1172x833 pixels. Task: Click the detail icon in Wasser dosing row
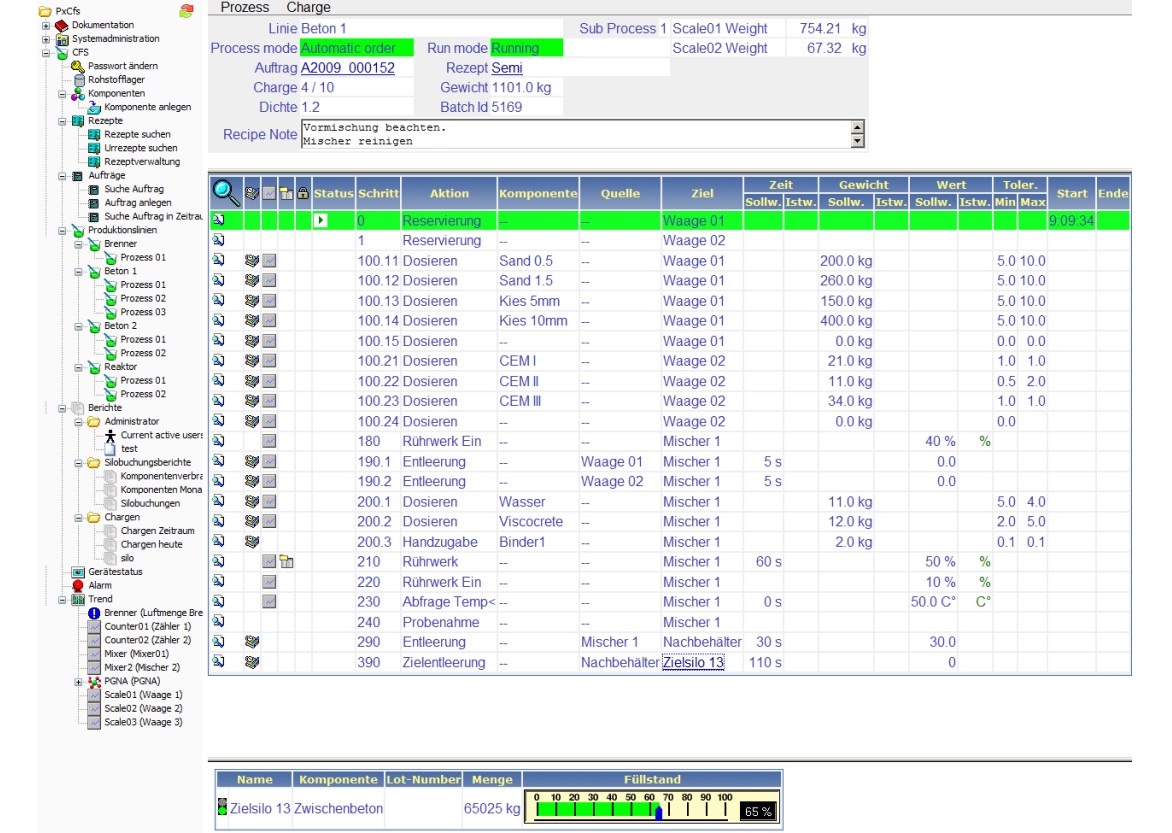coord(219,502)
